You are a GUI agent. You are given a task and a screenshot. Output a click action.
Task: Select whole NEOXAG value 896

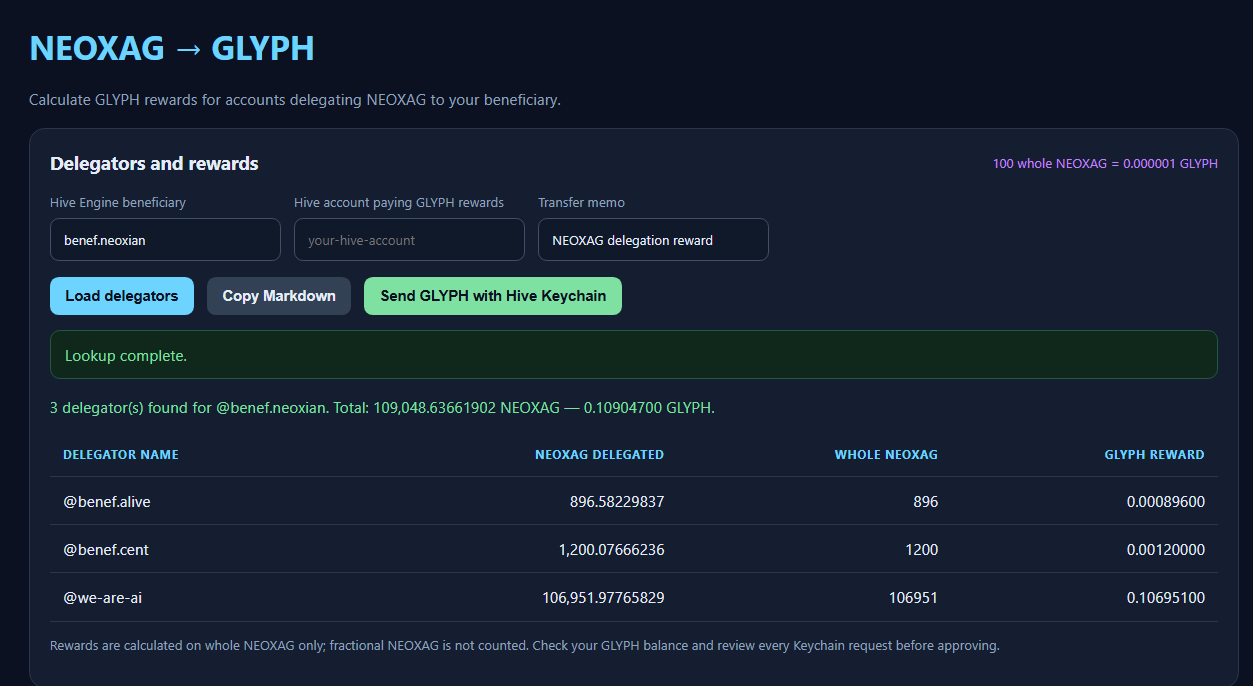[x=925, y=502]
